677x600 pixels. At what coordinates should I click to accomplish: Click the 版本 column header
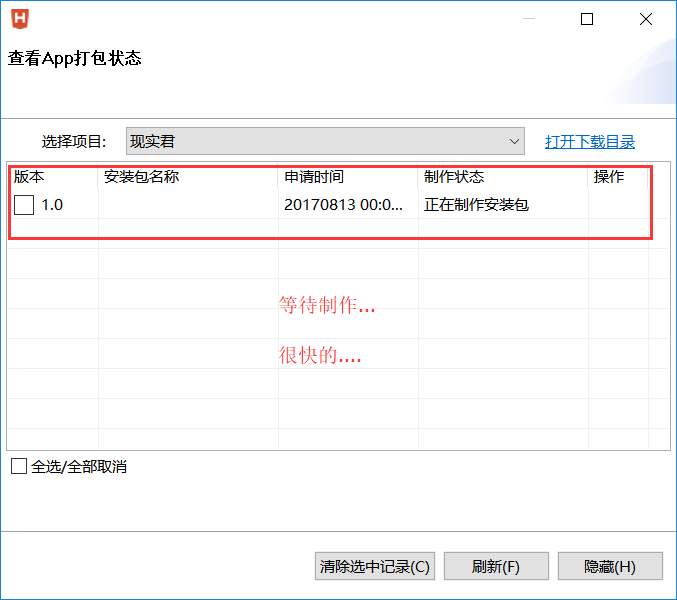[x=54, y=177]
